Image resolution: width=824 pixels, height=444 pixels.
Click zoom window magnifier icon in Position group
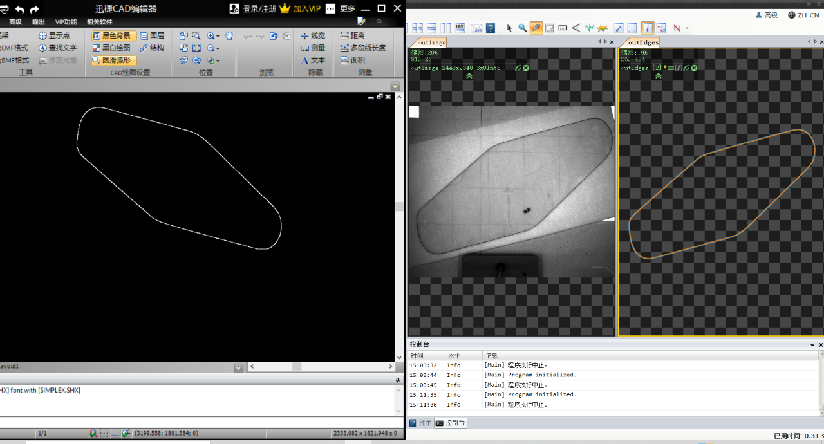pos(196,36)
